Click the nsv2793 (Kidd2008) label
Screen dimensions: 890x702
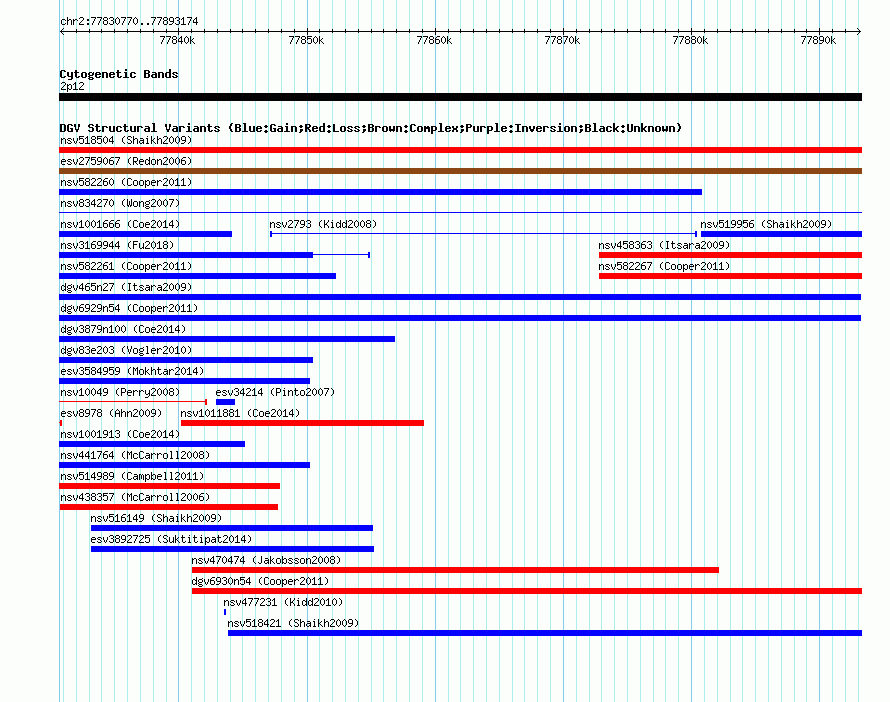click(x=323, y=224)
